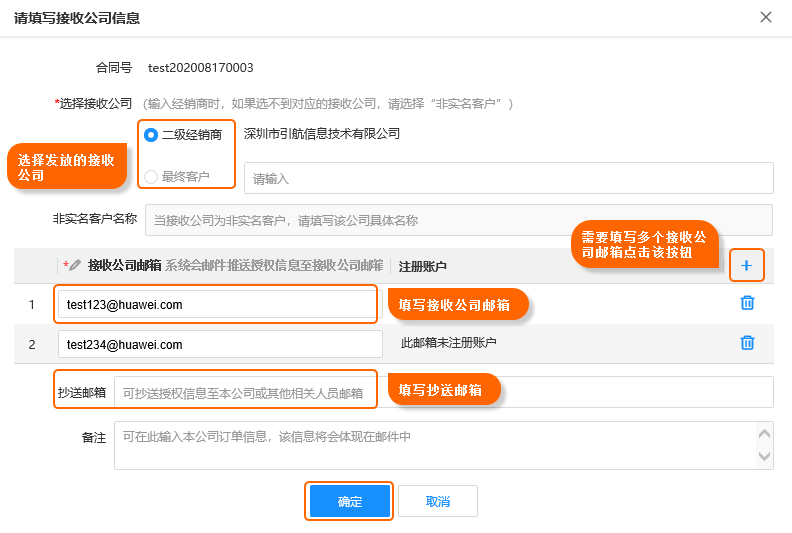Click the 接收公司邮箱 column header
Screen dimensions: 792x533
click(124, 265)
